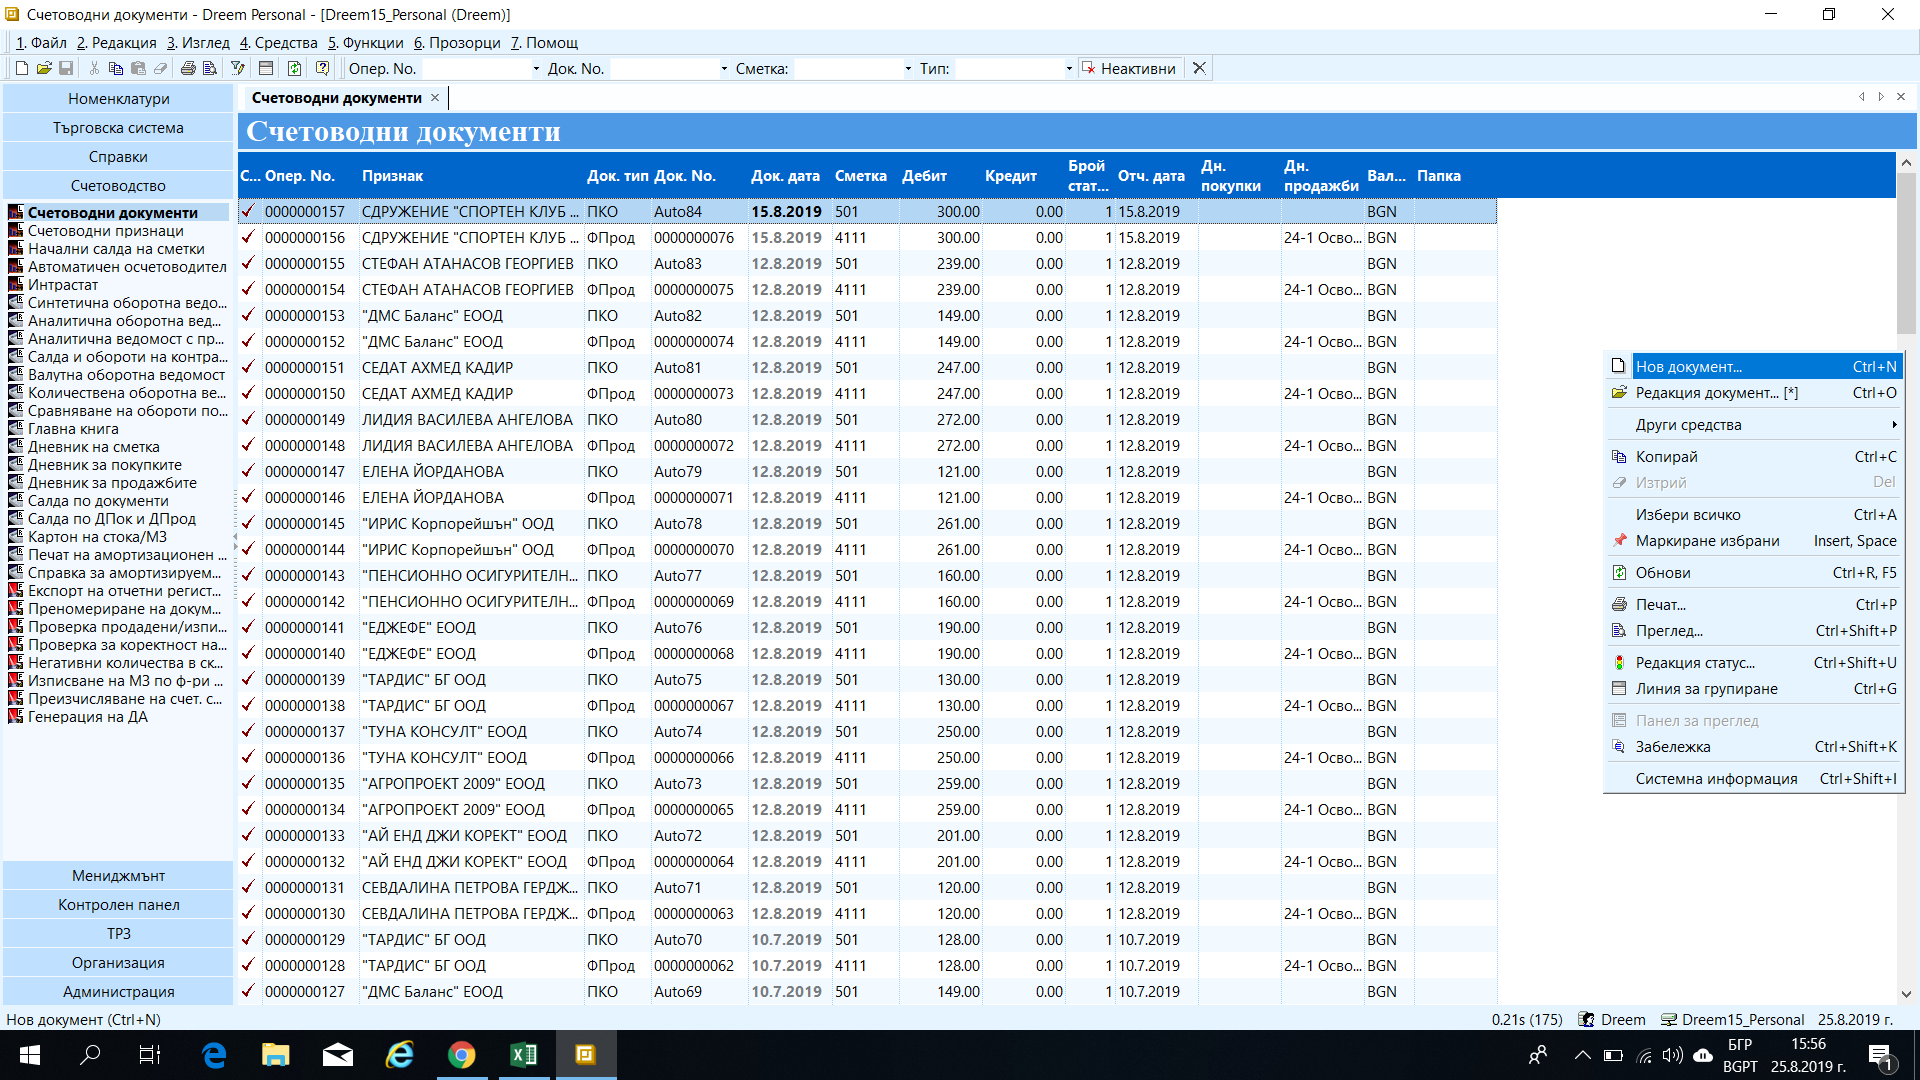Image resolution: width=1920 pixels, height=1080 pixels.
Task: Sort by the Дебит column header
Action: (x=924, y=176)
